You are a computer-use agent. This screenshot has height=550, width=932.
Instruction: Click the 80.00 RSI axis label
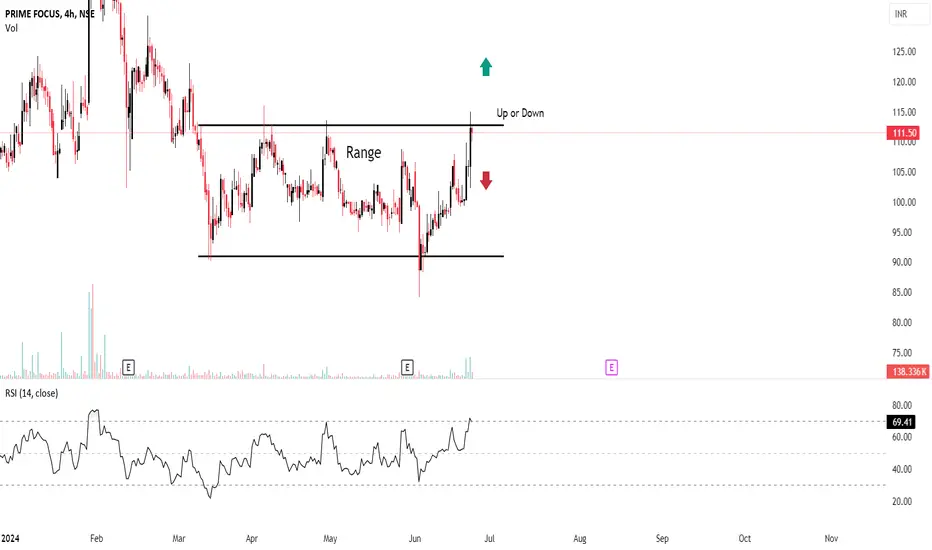coord(902,406)
